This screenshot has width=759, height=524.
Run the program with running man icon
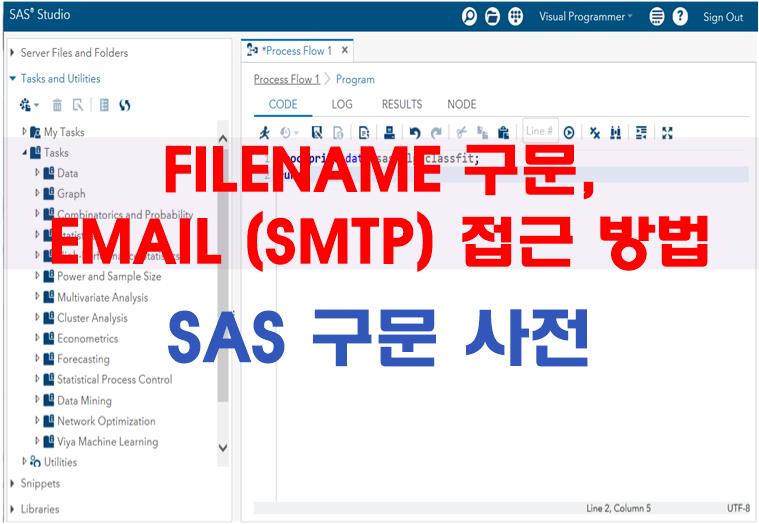[264, 132]
